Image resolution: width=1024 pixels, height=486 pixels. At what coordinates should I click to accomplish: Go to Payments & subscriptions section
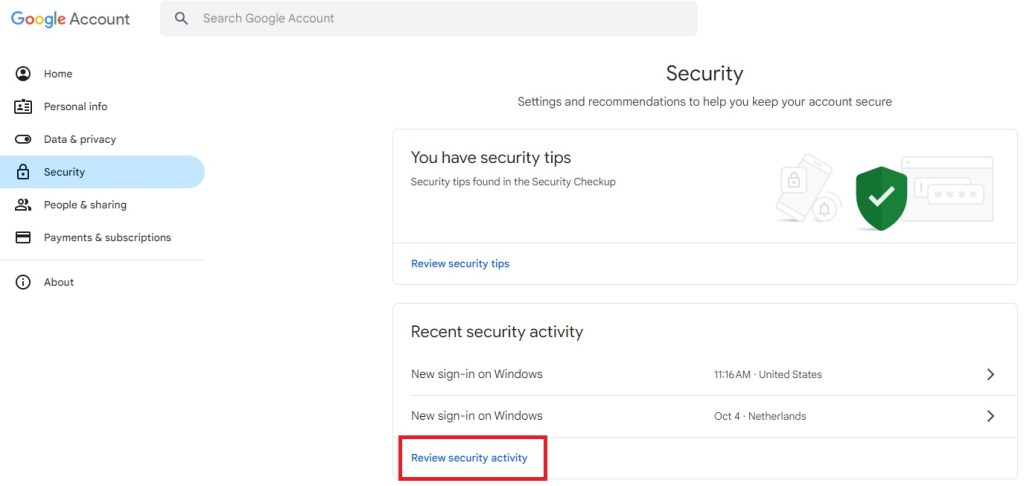coord(107,238)
